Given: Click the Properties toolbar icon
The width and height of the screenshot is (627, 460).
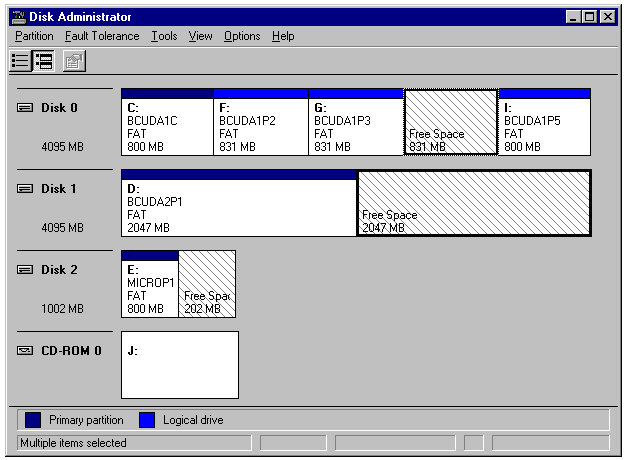Looking at the screenshot, I should click(73, 60).
